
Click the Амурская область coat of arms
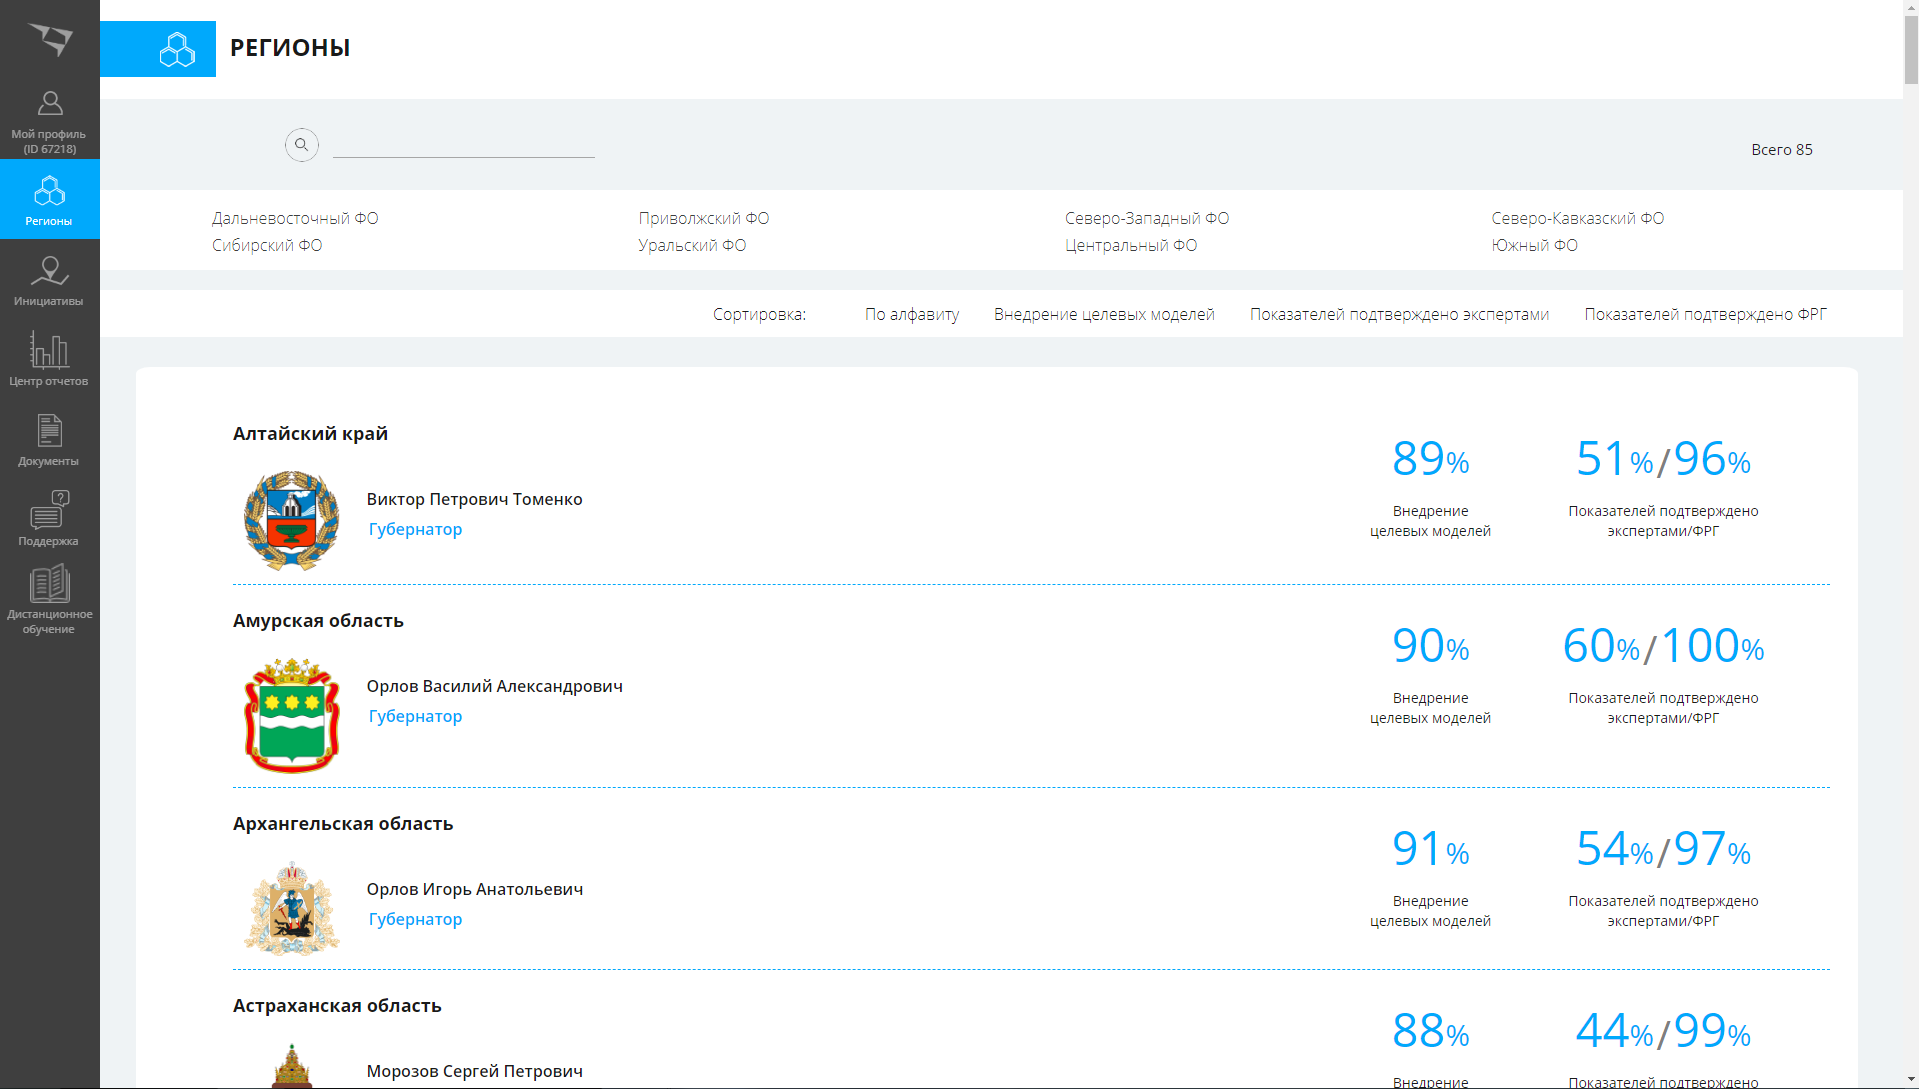pos(292,715)
